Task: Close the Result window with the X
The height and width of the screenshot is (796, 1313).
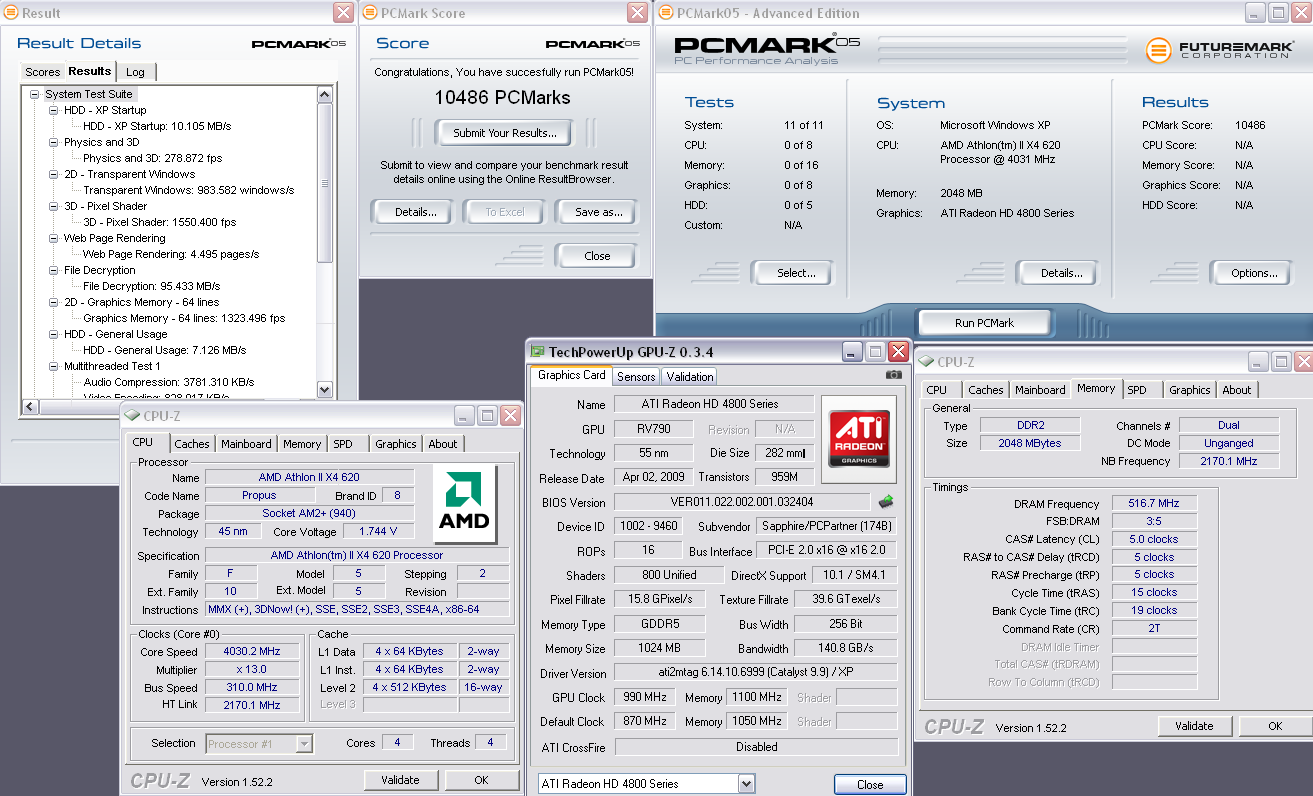Action: pyautogui.click(x=343, y=12)
